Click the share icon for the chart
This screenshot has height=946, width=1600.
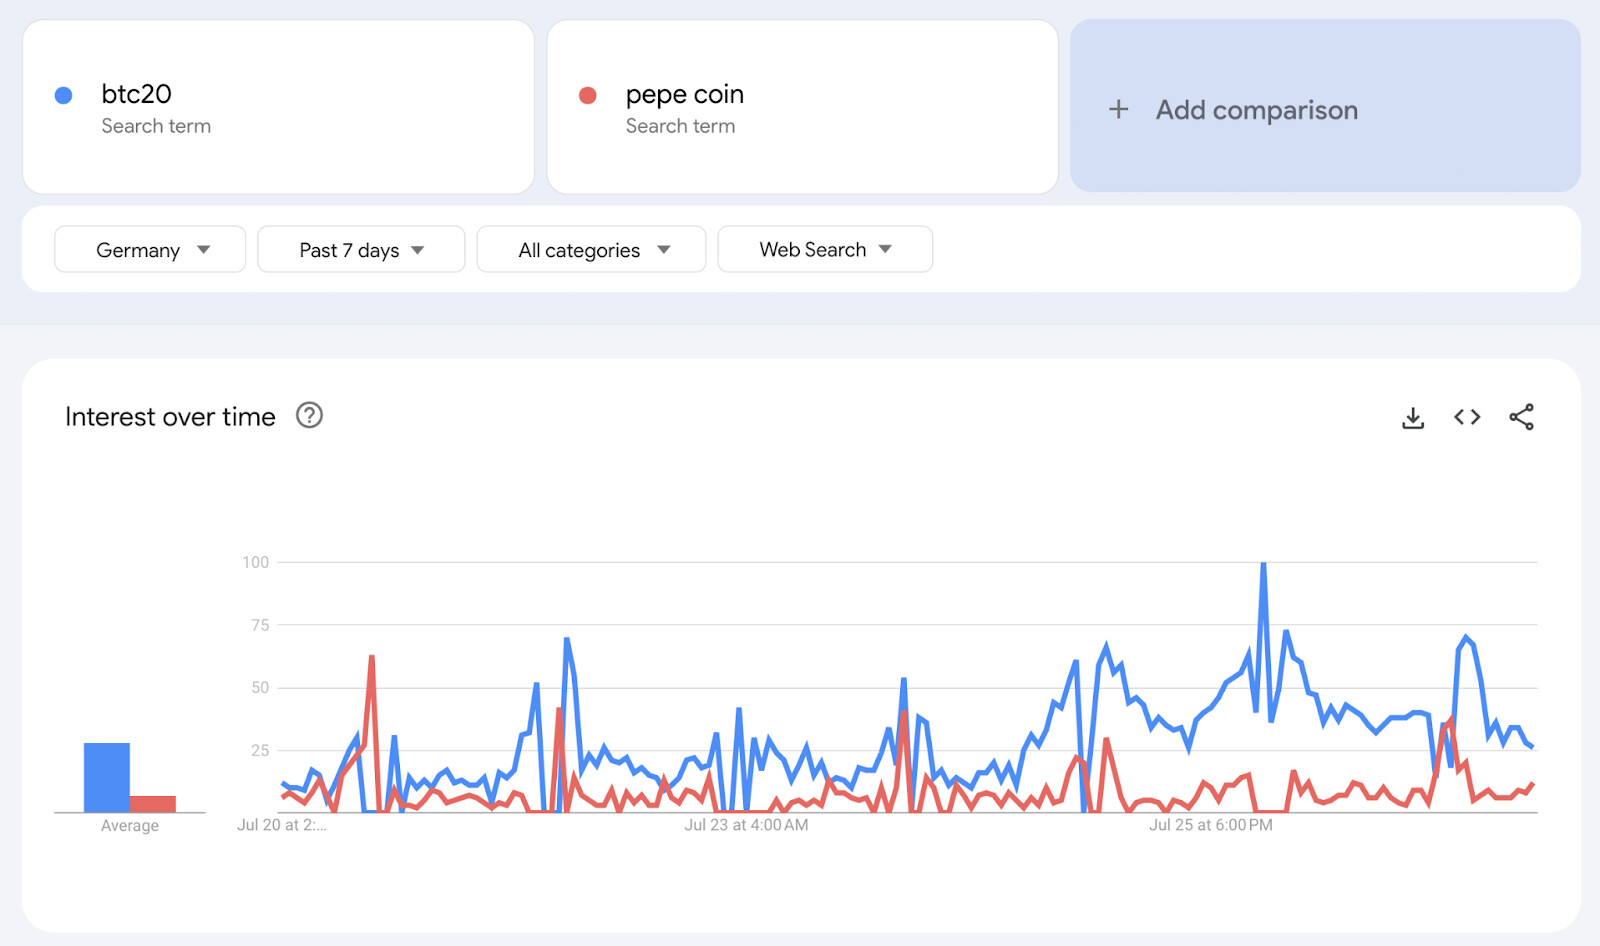[1521, 417]
